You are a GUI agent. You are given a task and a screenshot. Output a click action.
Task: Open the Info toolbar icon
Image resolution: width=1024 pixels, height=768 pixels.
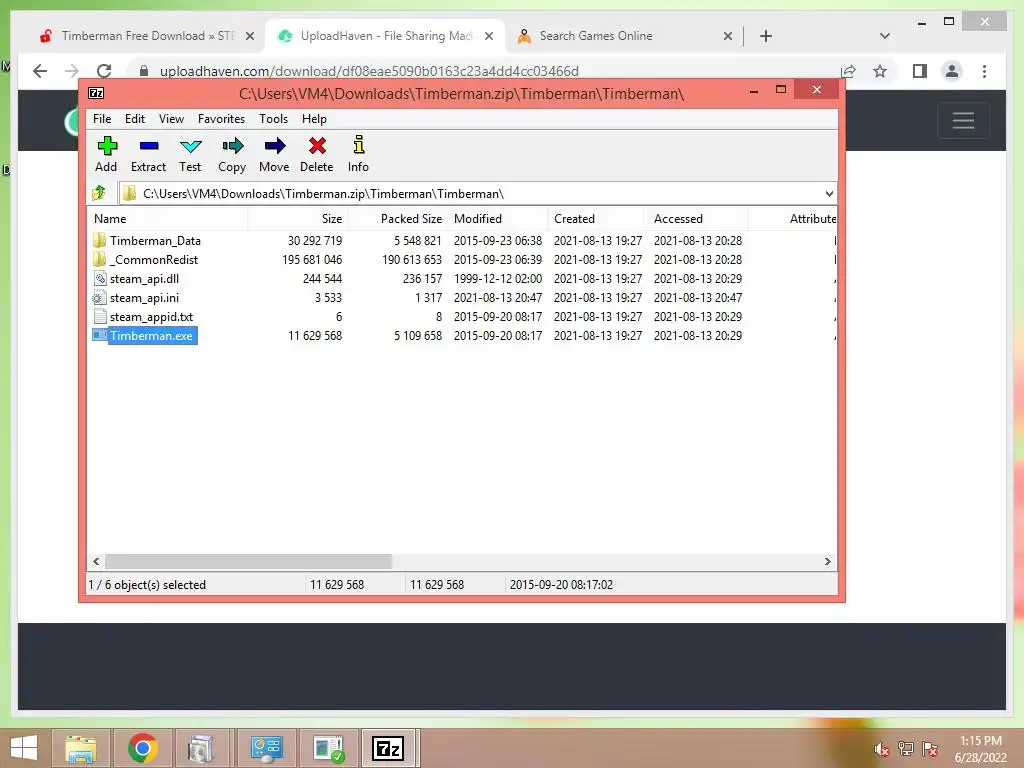tap(359, 145)
